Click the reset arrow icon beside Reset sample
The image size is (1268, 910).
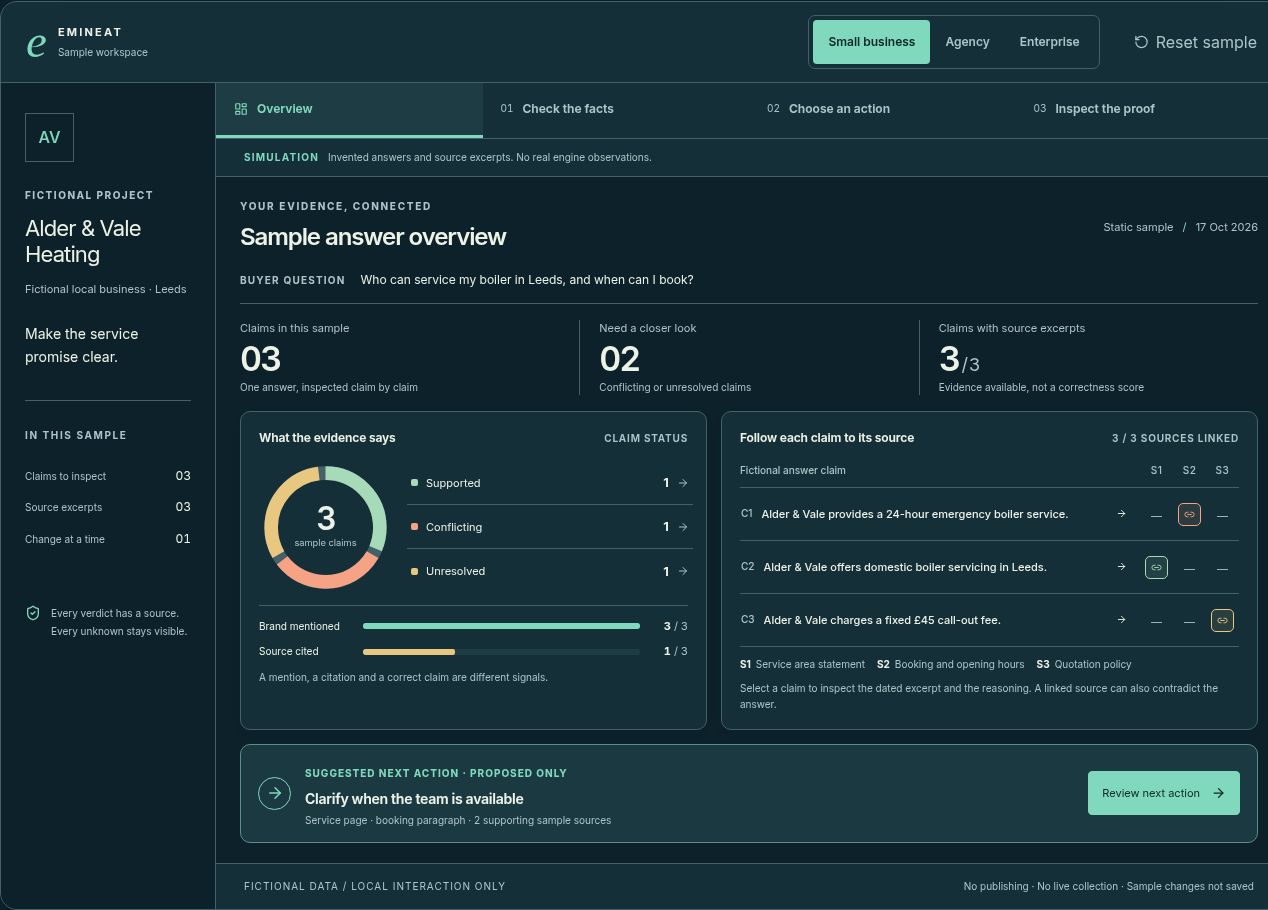1141,42
